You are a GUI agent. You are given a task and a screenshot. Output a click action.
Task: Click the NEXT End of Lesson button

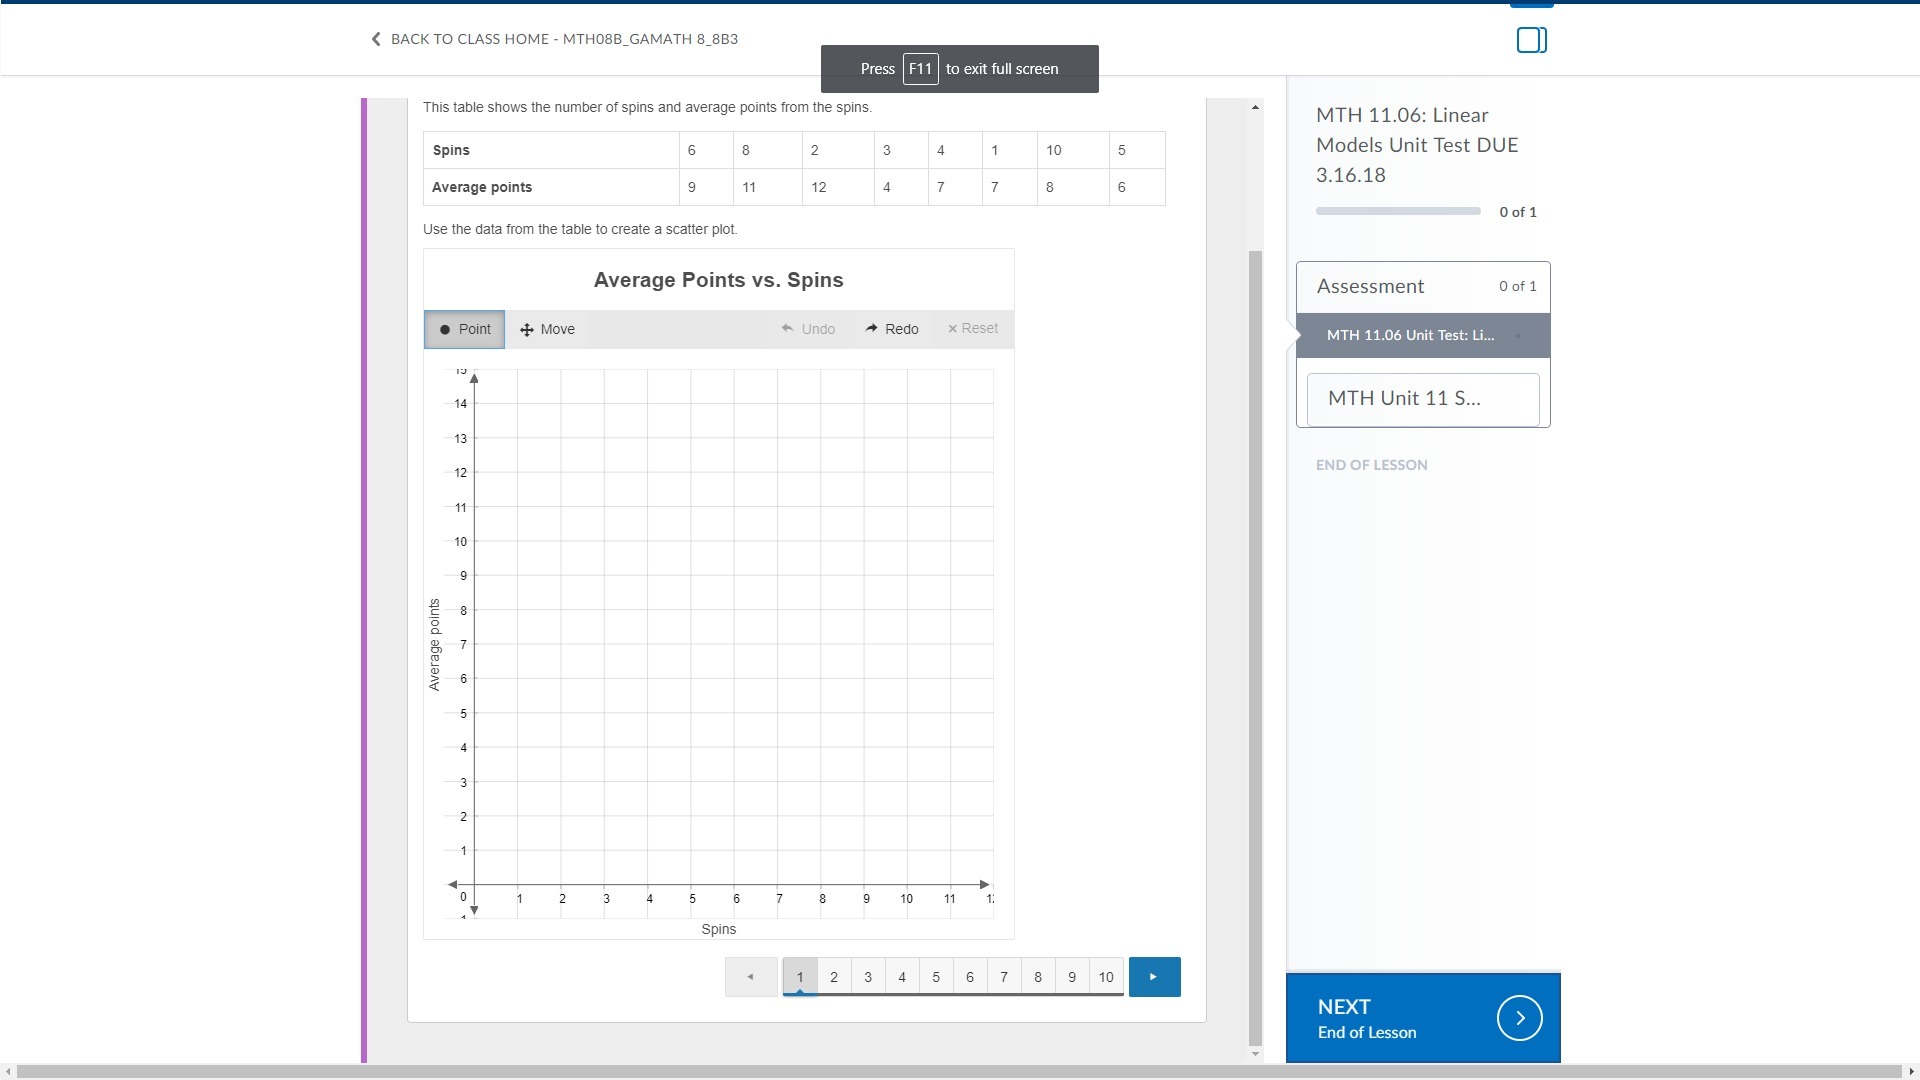tap(1422, 1018)
